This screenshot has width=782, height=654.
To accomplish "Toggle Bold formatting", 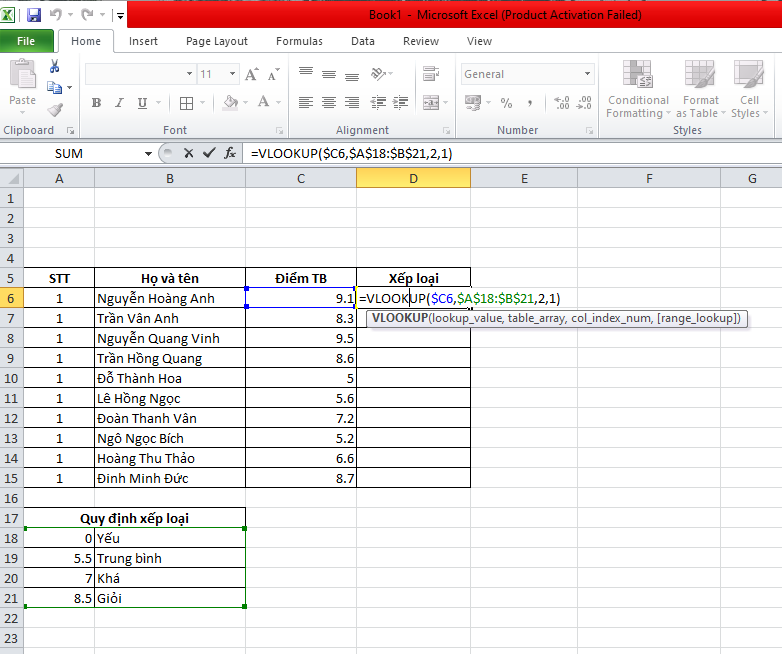I will 96,103.
